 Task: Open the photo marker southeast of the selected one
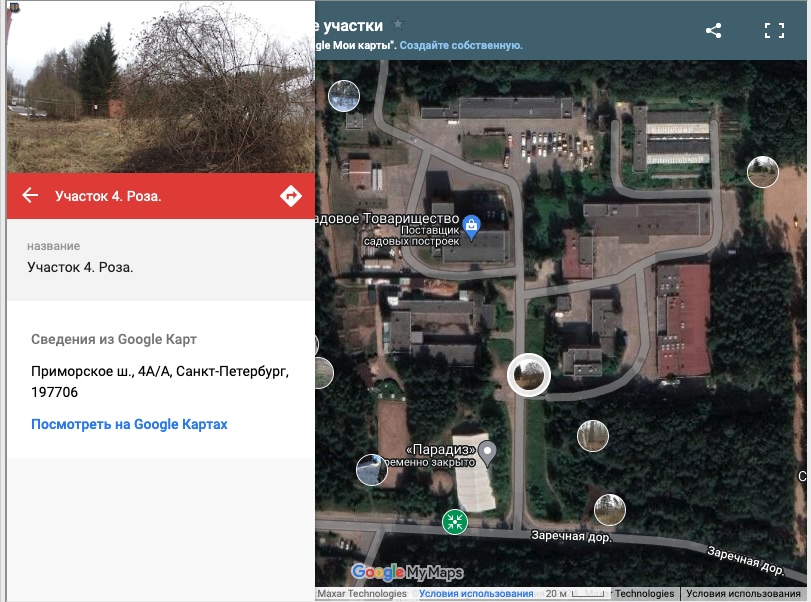[x=593, y=436]
